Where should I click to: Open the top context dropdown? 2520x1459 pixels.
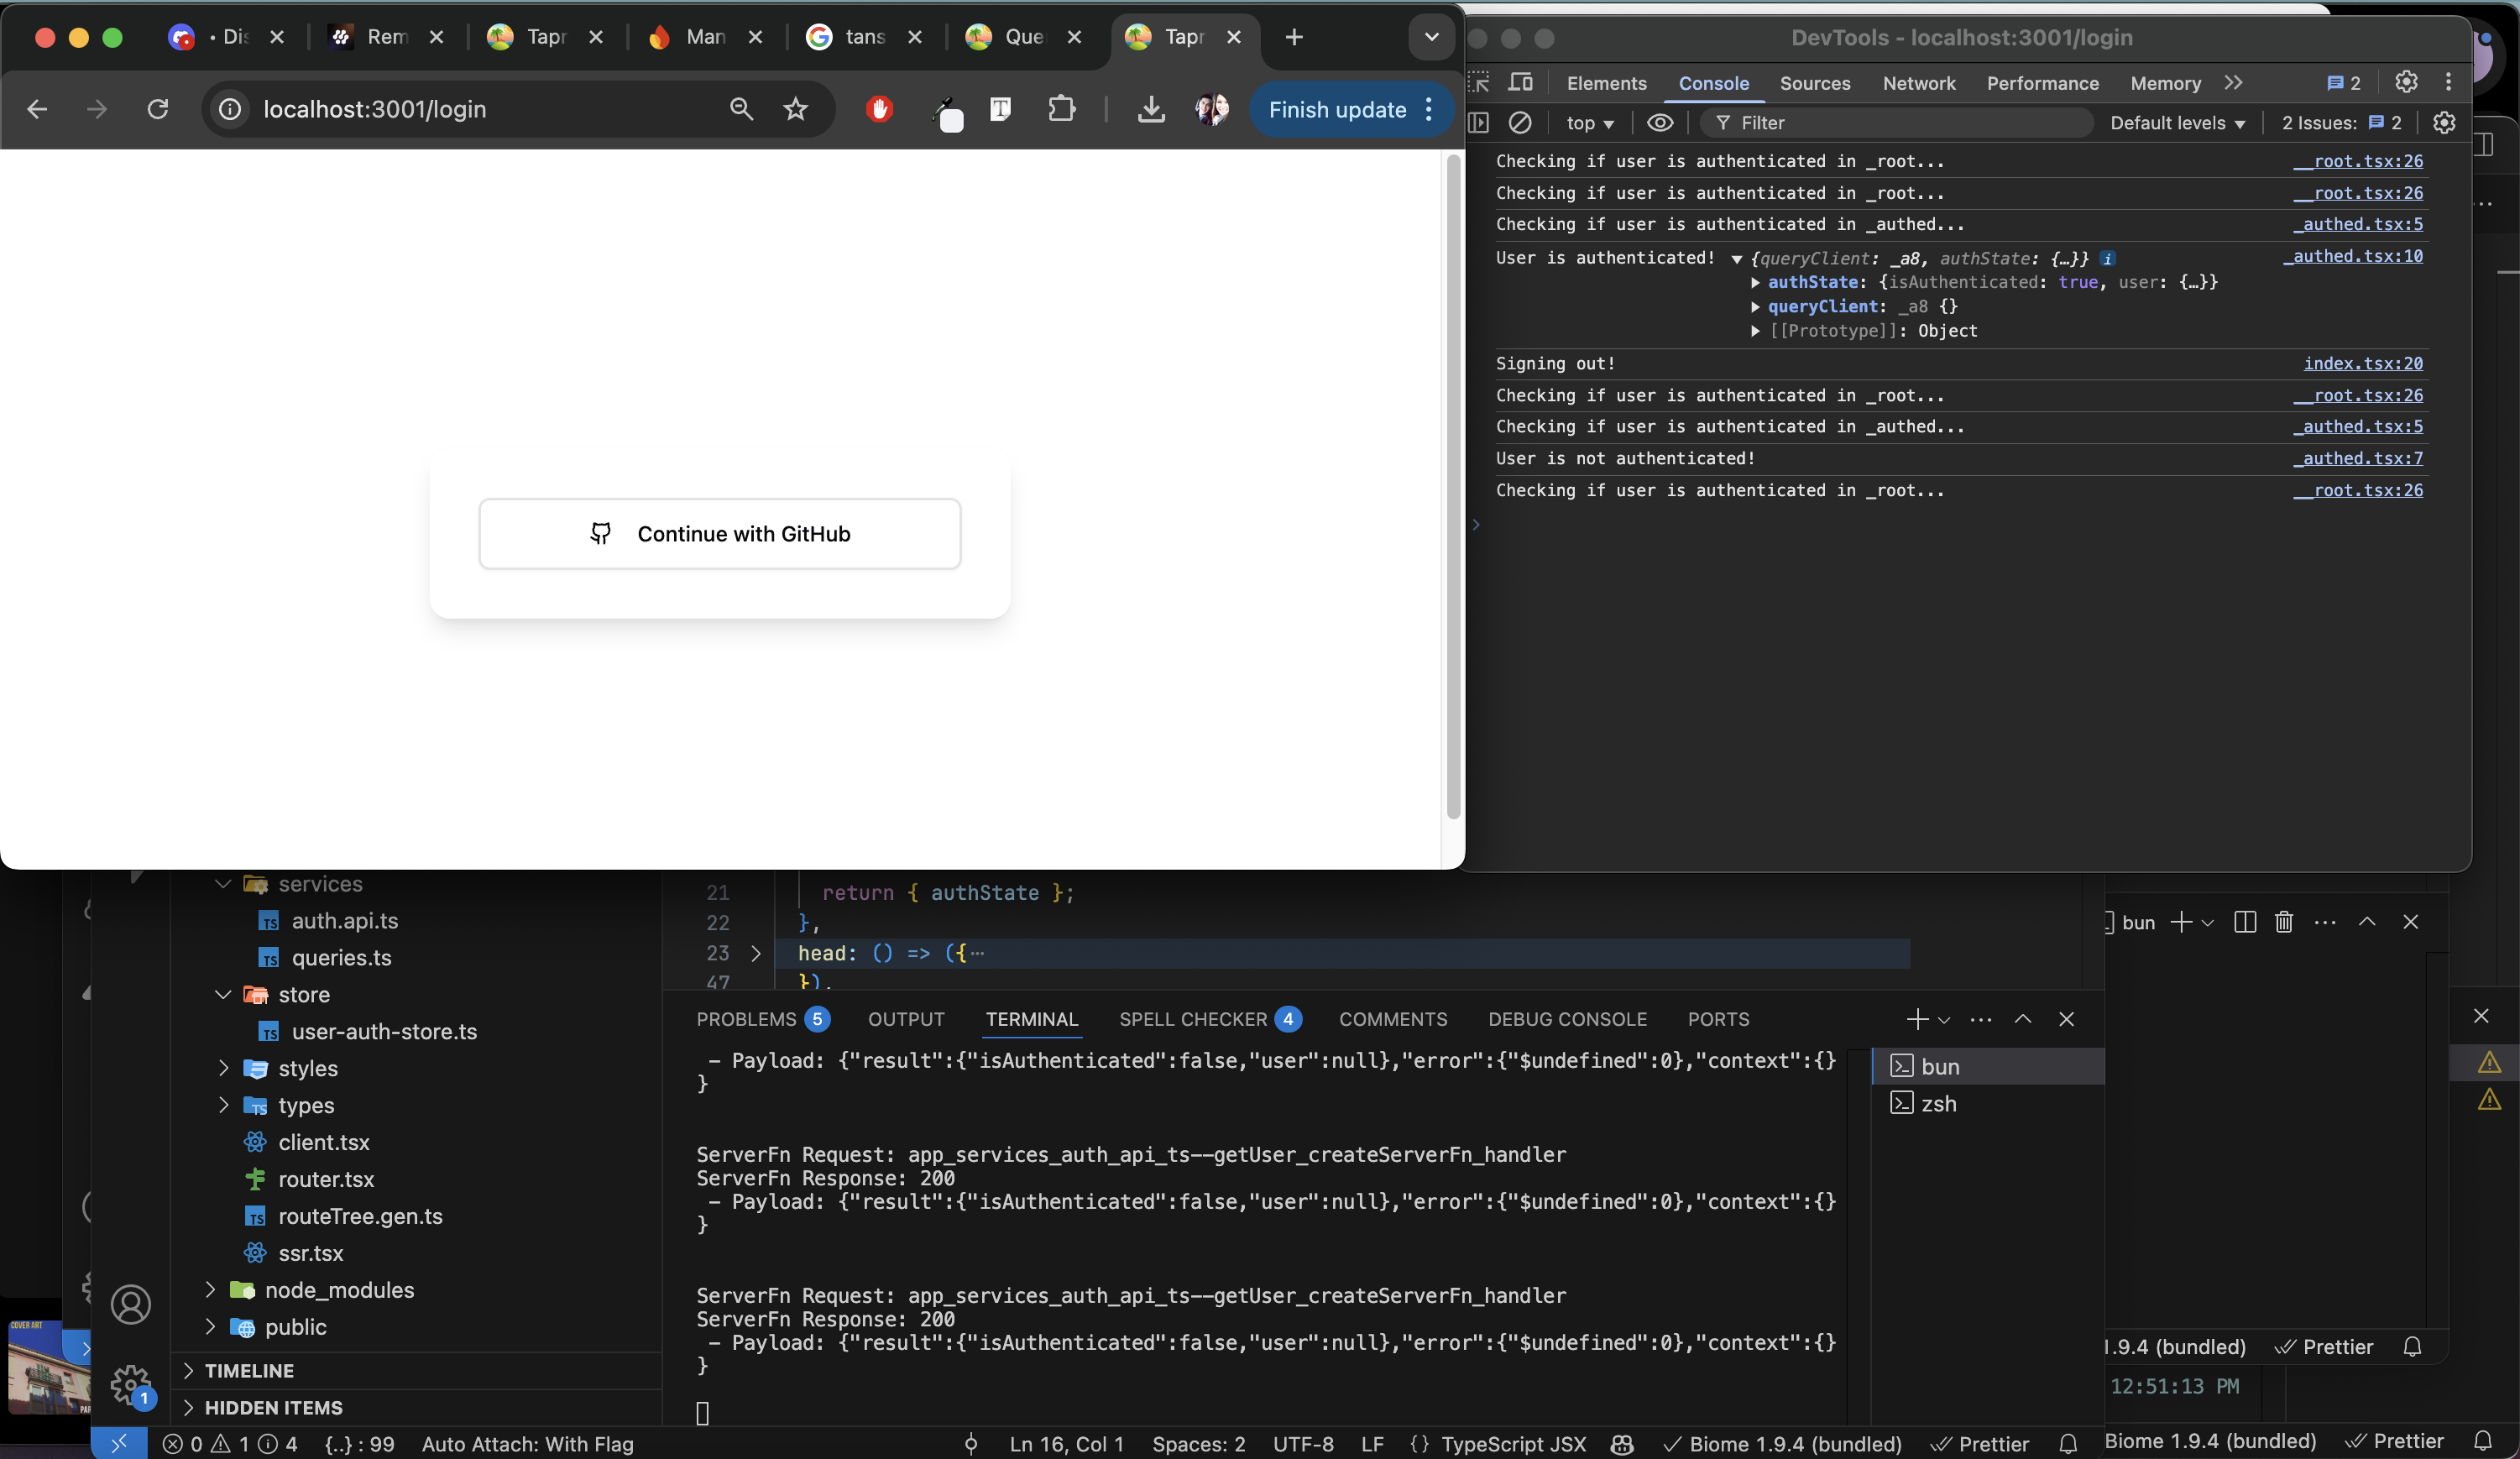click(x=1590, y=123)
